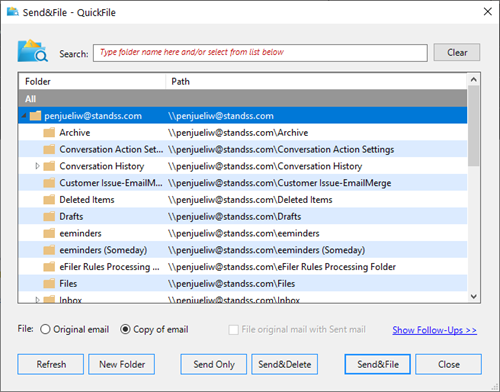Select the eeminders folder name
Image resolution: width=500 pixels, height=392 pixels.
click(x=80, y=233)
